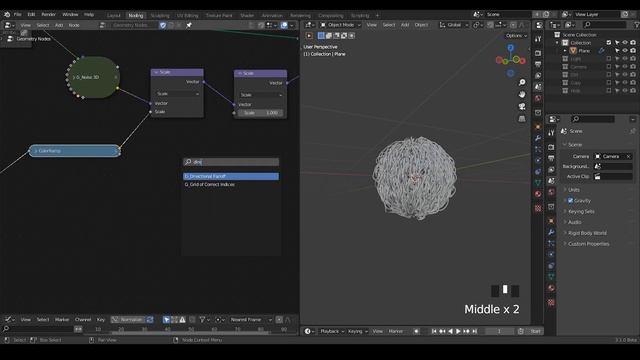This screenshot has height=360, width=640.
Task: Click the Plane object mesh icon in outliner
Action: (x=573, y=51)
